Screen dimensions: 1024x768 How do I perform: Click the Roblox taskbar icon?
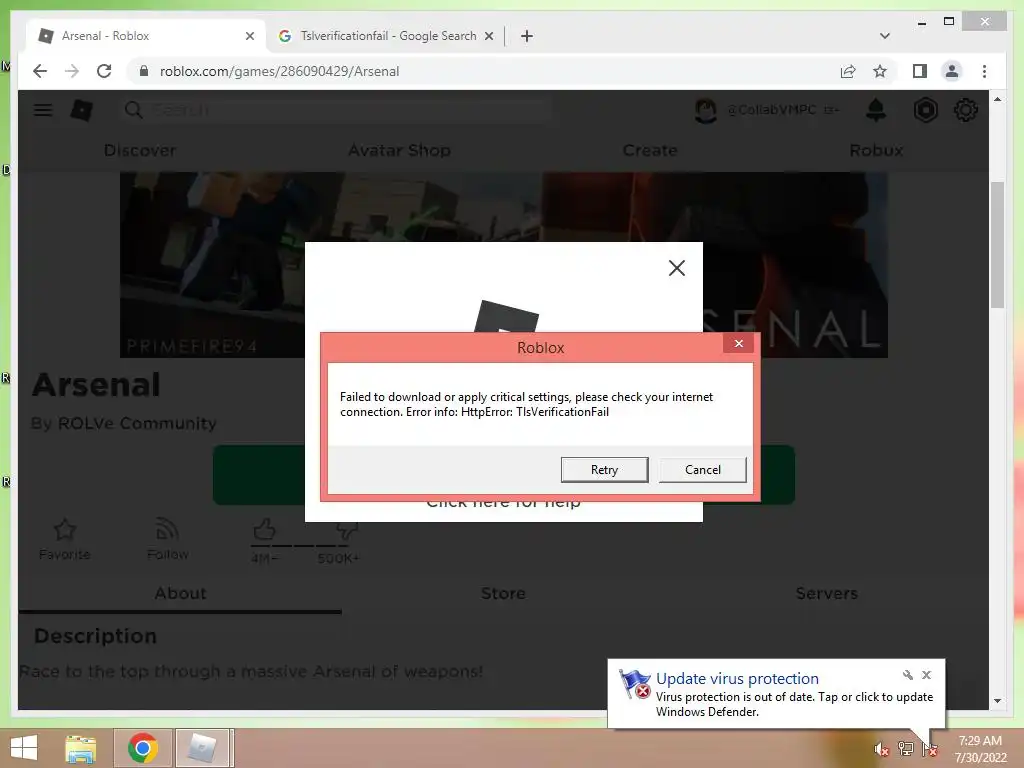pyautogui.click(x=202, y=748)
